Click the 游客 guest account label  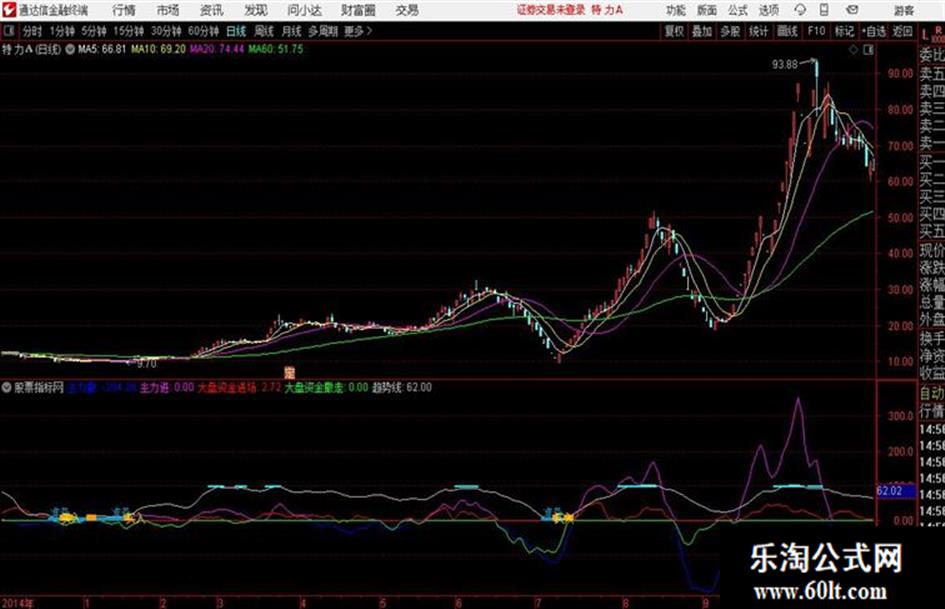click(x=904, y=10)
